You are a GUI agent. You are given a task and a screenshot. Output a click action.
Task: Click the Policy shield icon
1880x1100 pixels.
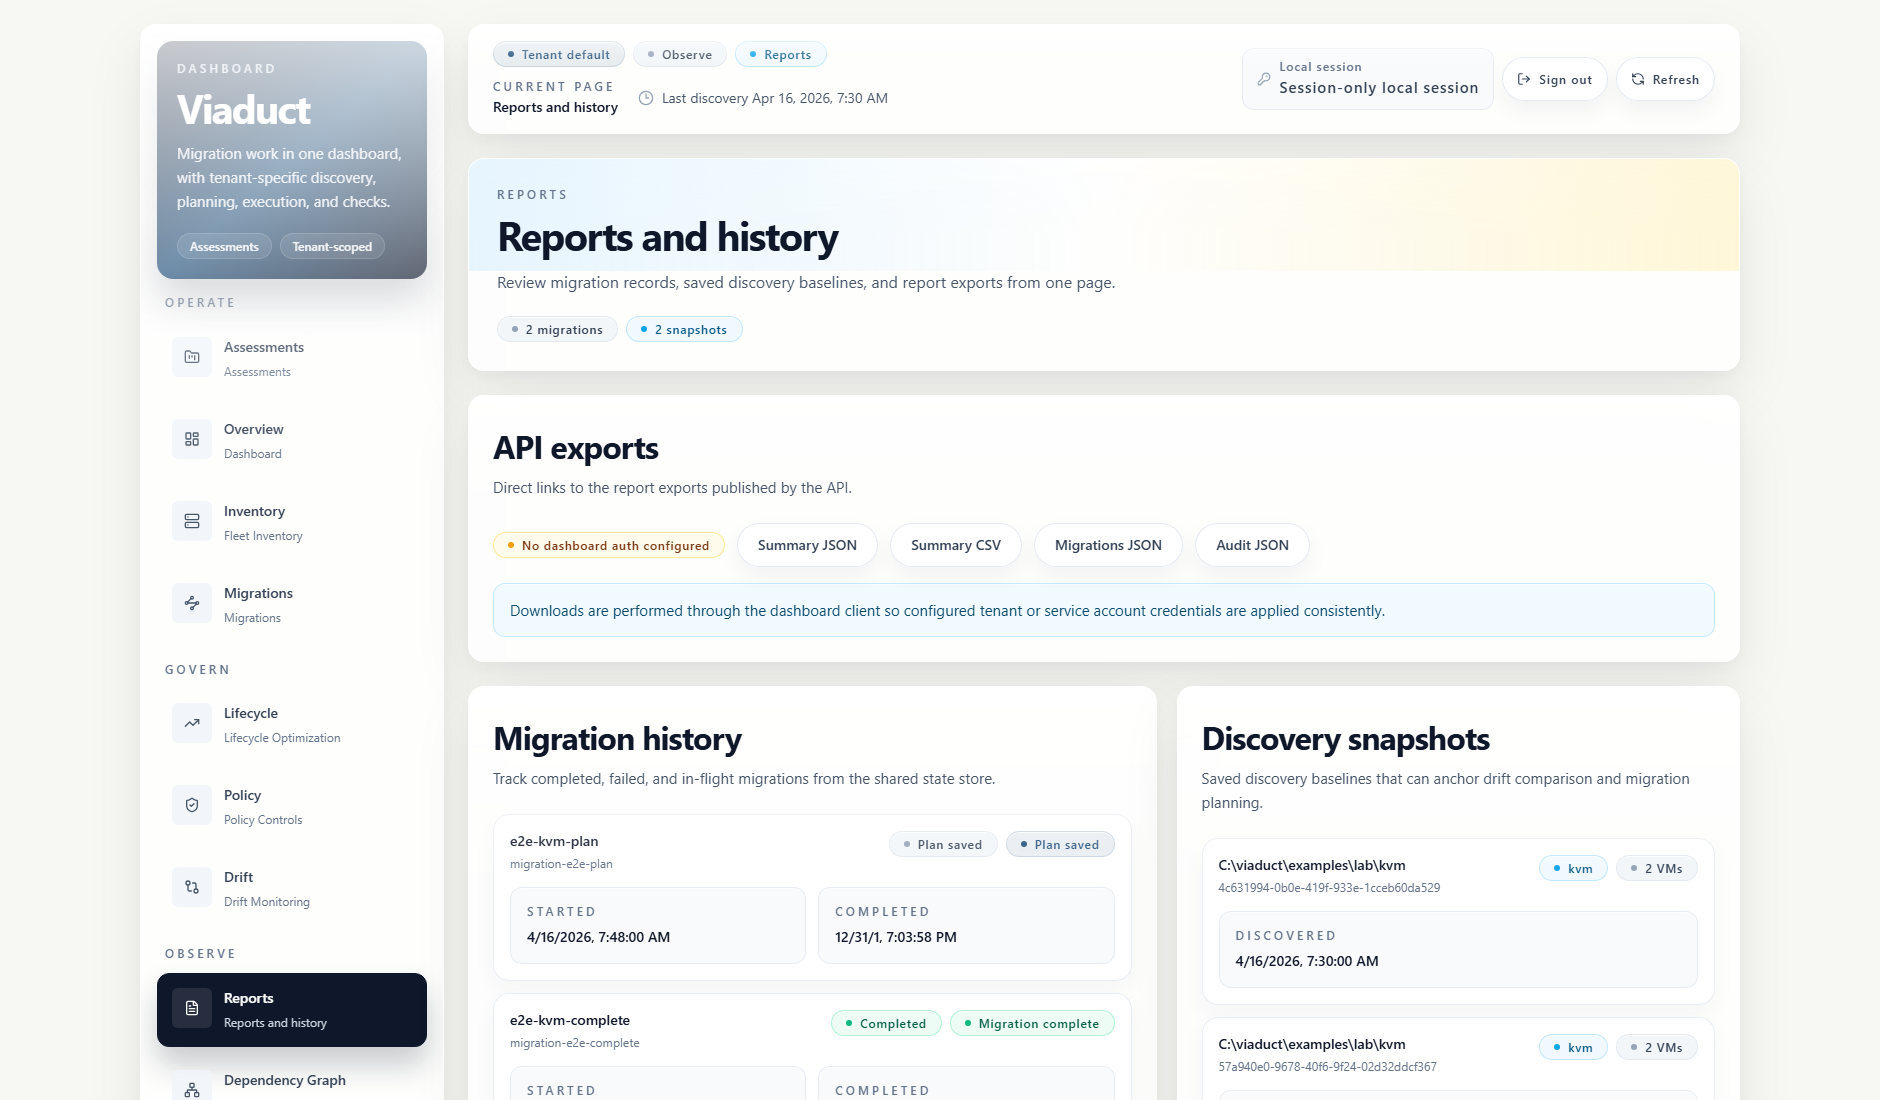[x=192, y=805]
